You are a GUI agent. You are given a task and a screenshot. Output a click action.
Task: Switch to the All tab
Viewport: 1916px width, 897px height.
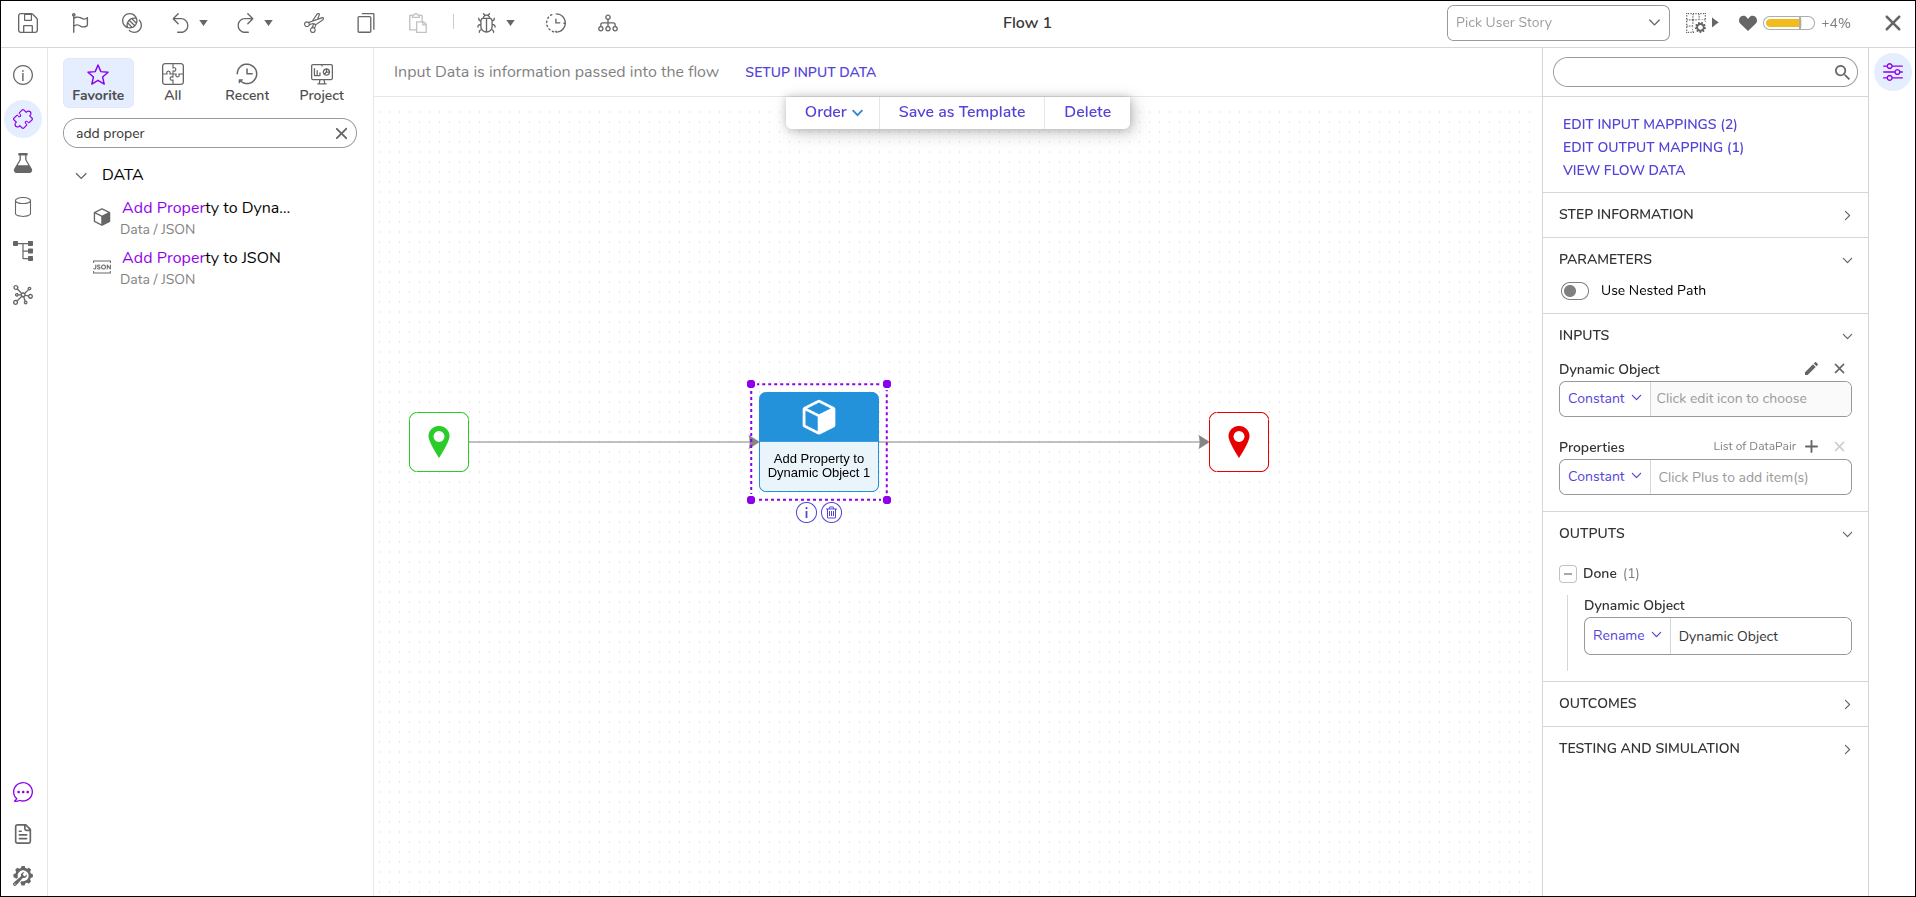[173, 82]
